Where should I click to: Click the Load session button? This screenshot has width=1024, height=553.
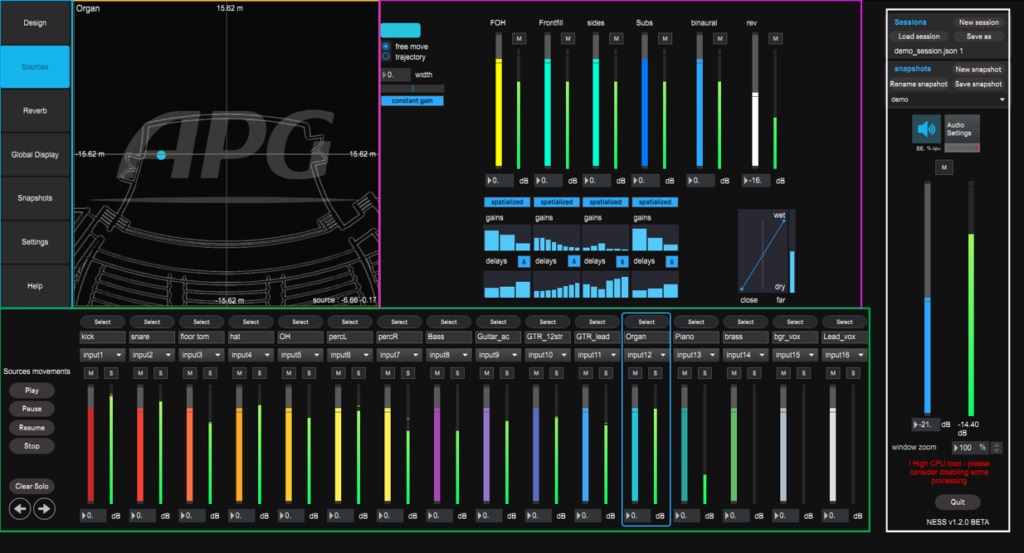click(919, 37)
